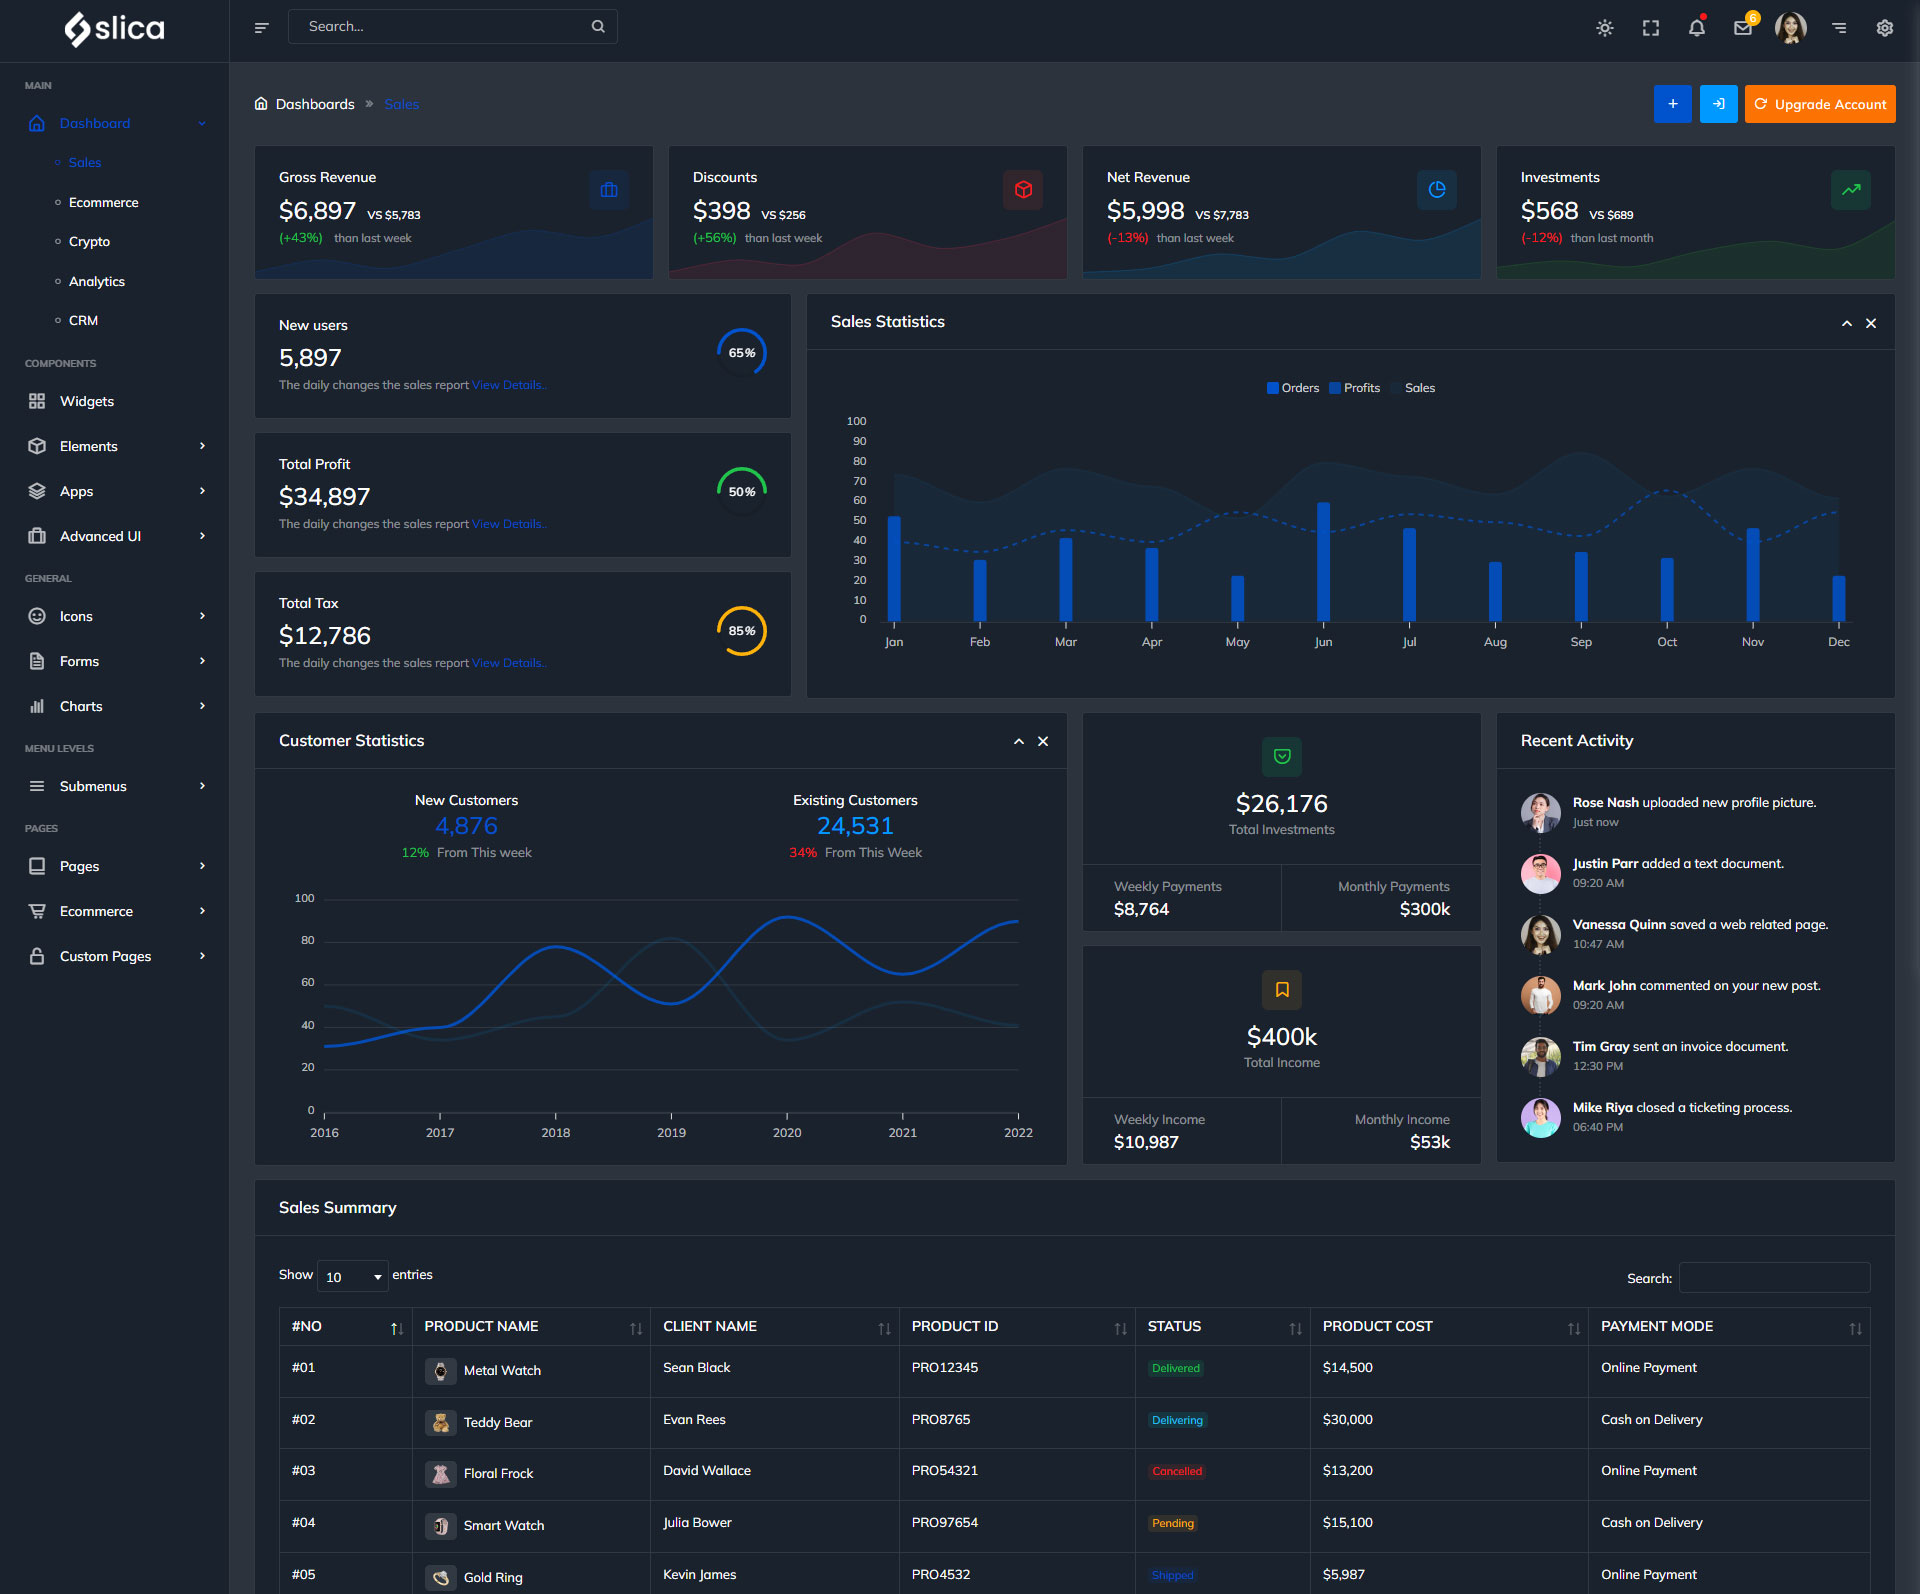
Task: Open the entries count dropdown
Action: (x=353, y=1277)
